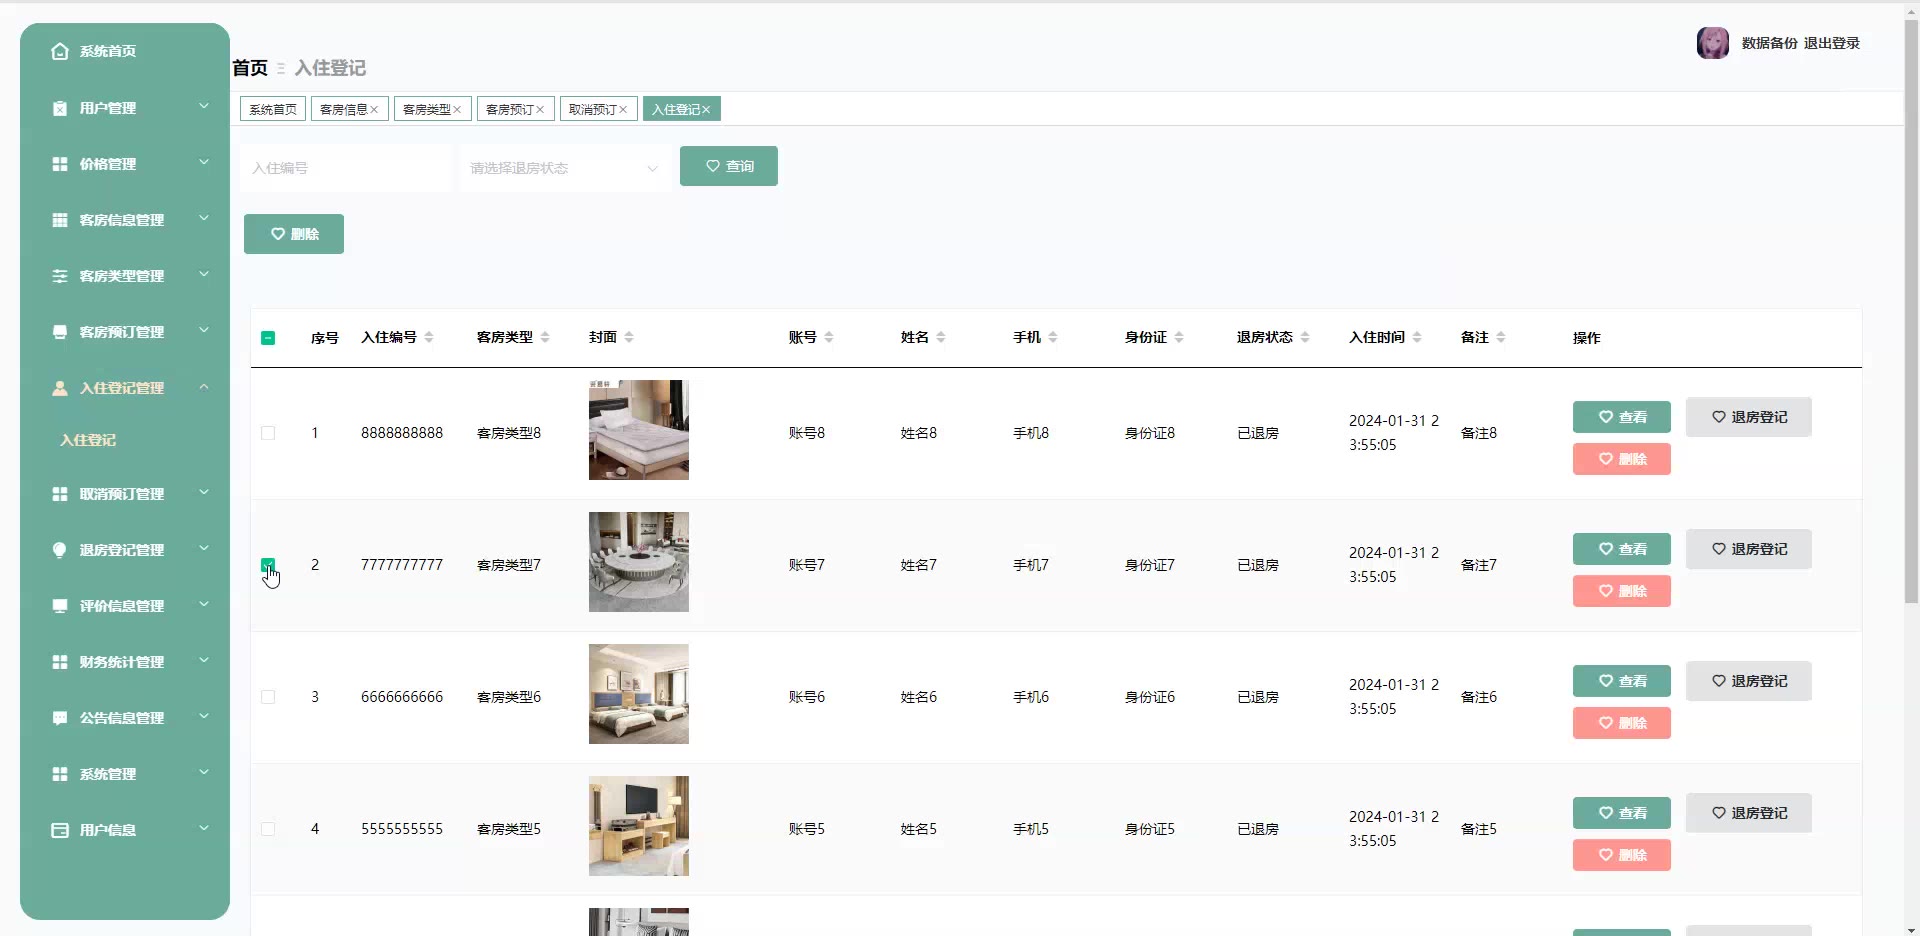
Task: Click the 客房预订管理 sidebar icon
Action: tap(60, 332)
